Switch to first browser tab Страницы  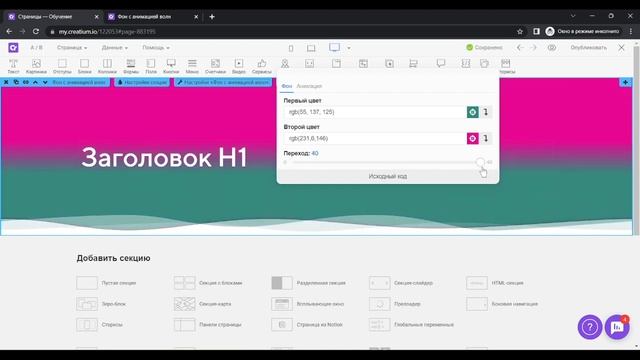click(53, 17)
